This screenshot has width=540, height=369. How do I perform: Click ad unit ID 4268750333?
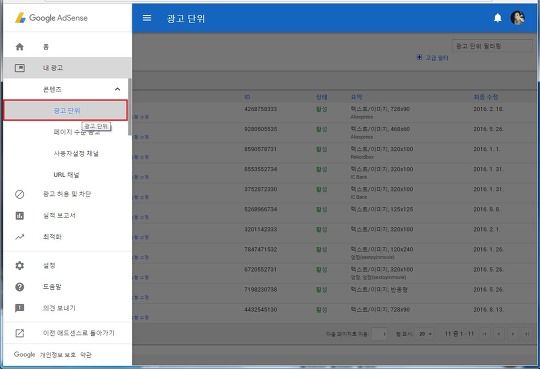click(x=260, y=109)
